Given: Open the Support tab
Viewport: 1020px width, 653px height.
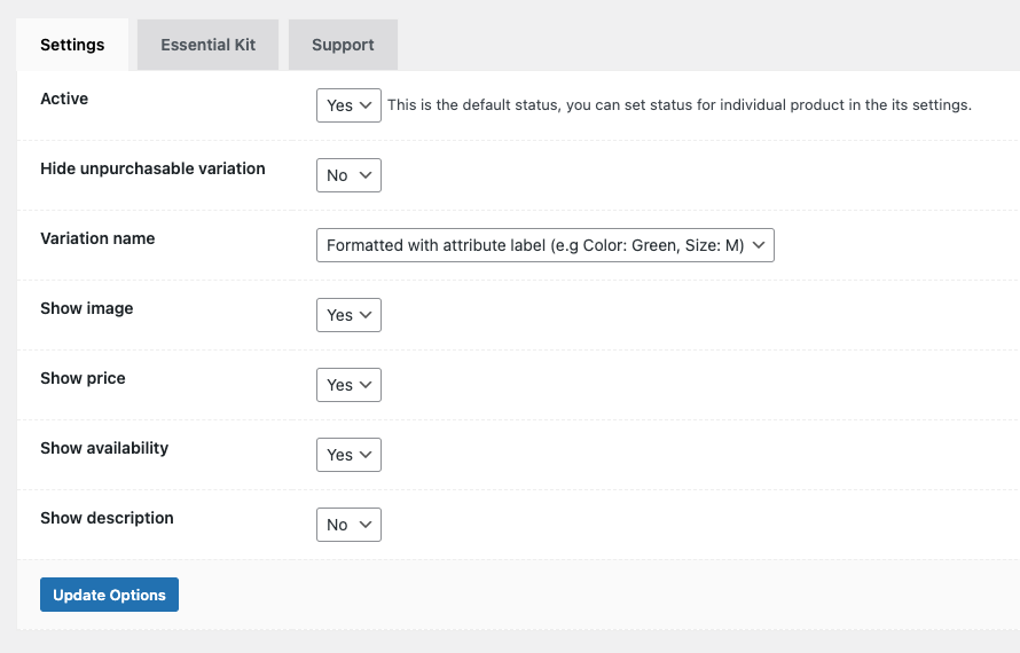Looking at the screenshot, I should click(342, 44).
